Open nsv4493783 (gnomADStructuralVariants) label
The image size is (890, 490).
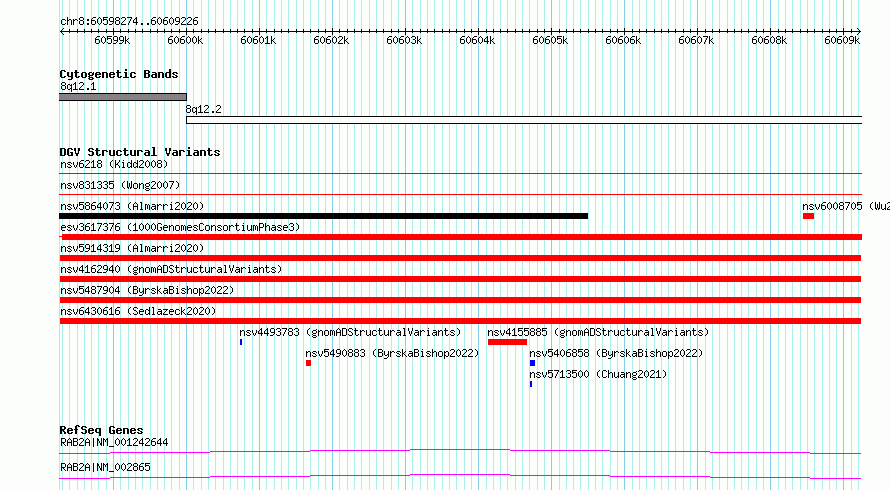(x=350, y=332)
